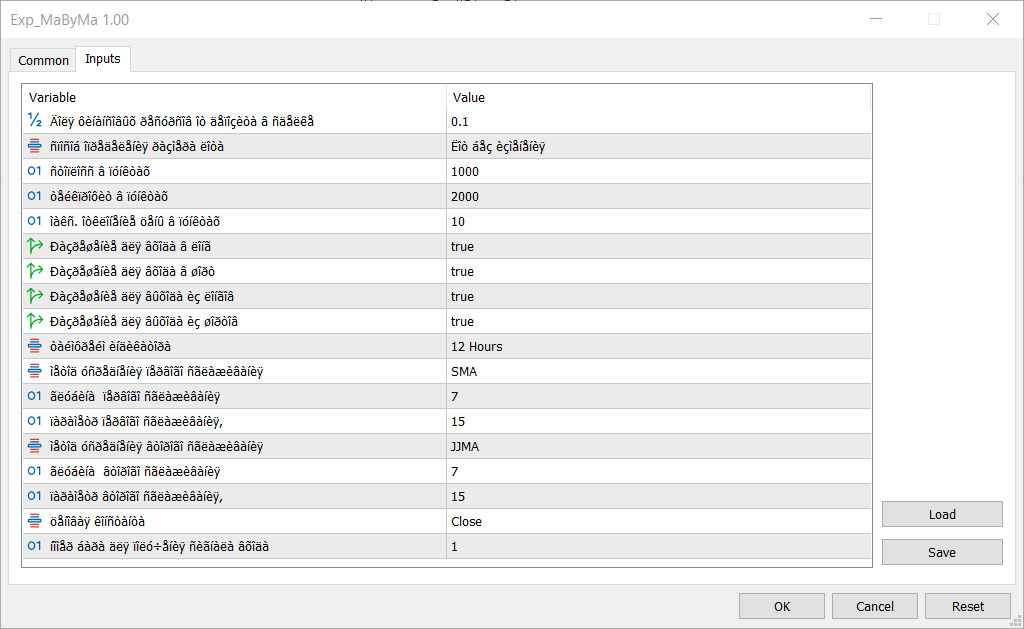Click the enum icon in the JJMA row

(35, 446)
